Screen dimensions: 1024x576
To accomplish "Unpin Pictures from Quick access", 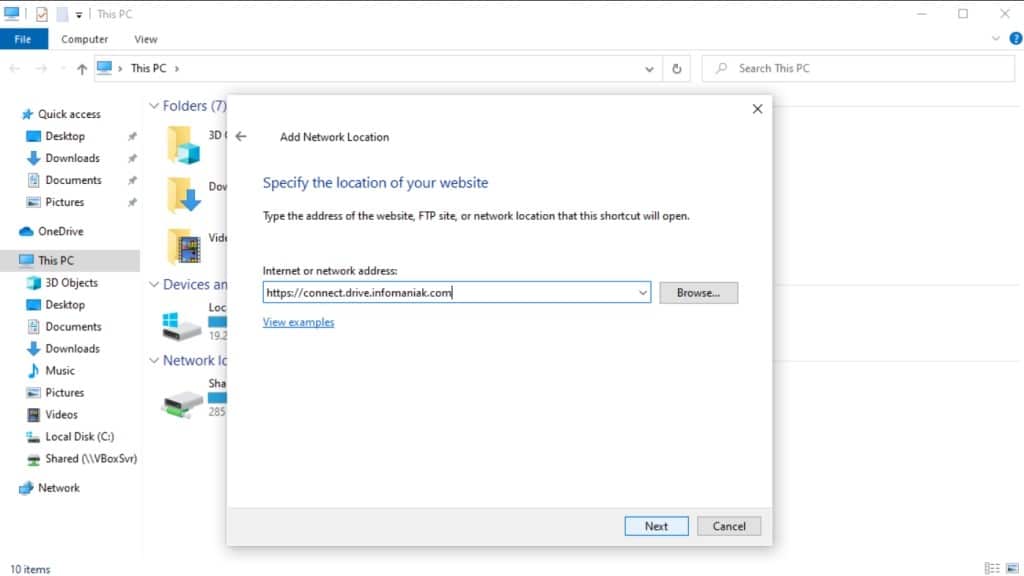I will click(x=132, y=202).
